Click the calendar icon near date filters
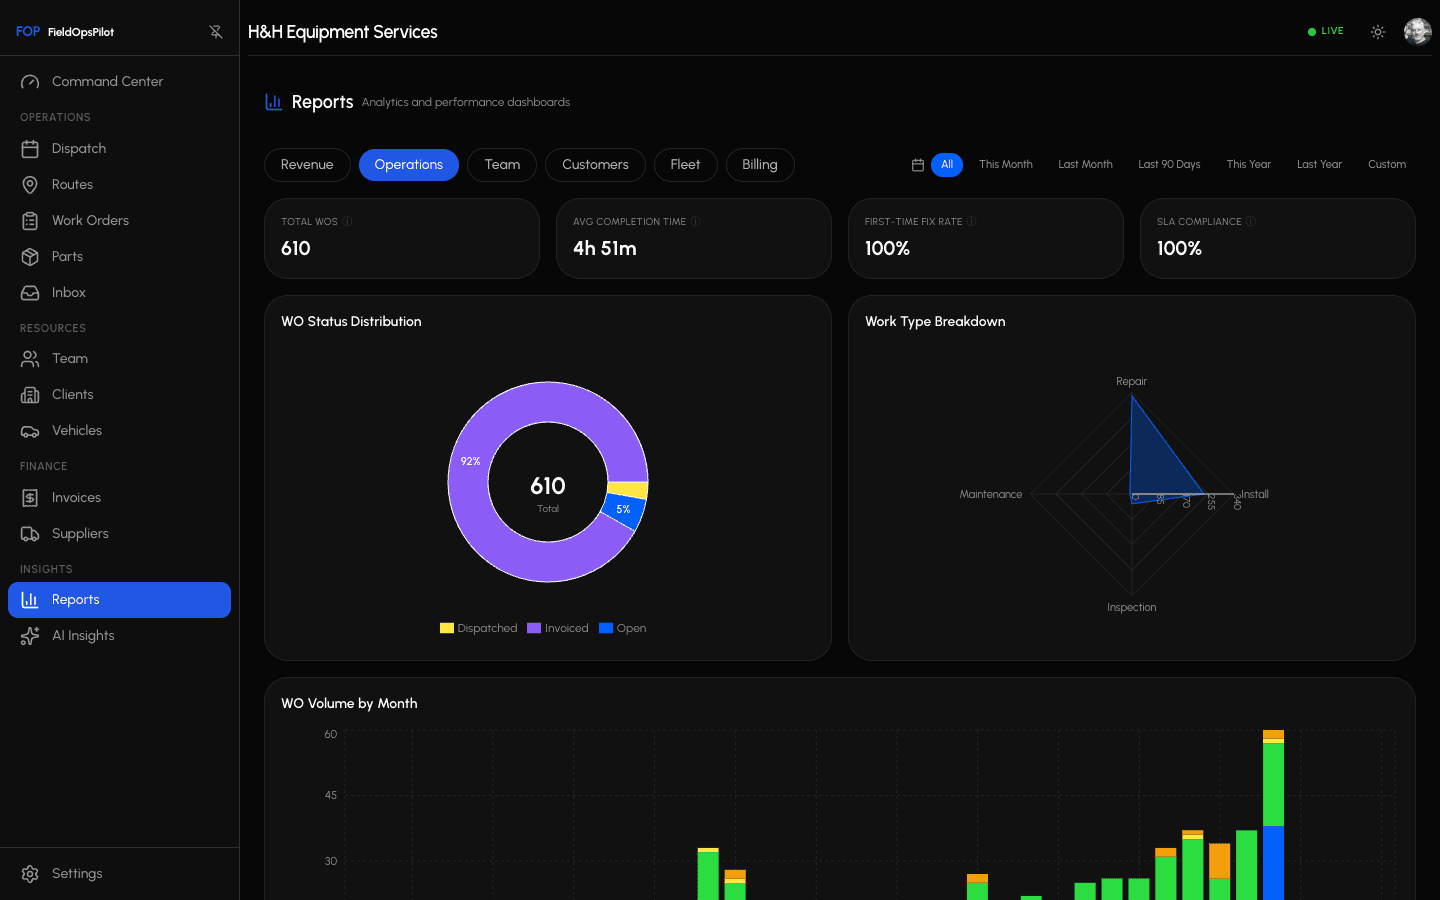 point(918,164)
